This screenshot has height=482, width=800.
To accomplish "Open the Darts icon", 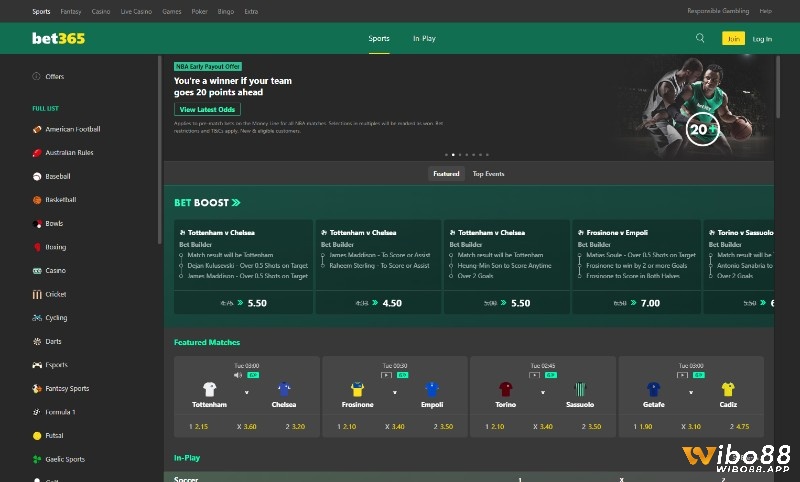I will [x=37, y=342].
